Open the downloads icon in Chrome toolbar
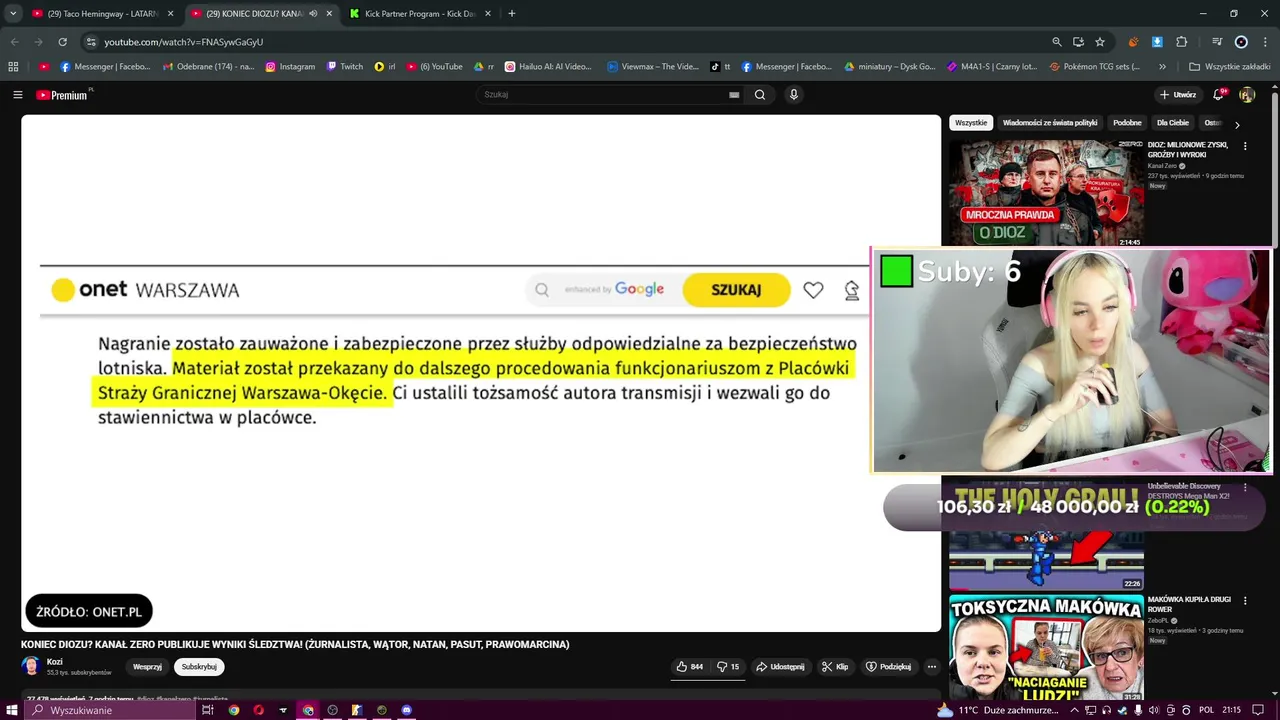Image resolution: width=1280 pixels, height=720 pixels. point(1157,42)
